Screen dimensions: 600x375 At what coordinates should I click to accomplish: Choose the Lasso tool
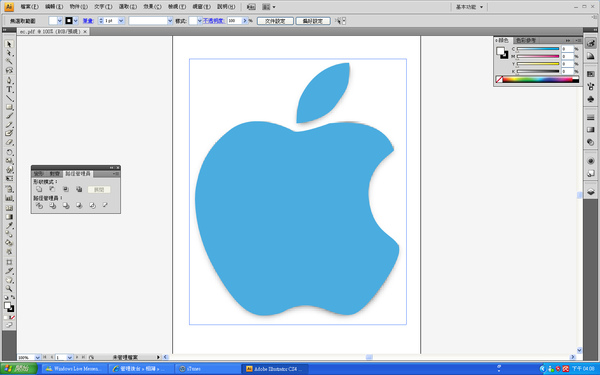9,70
